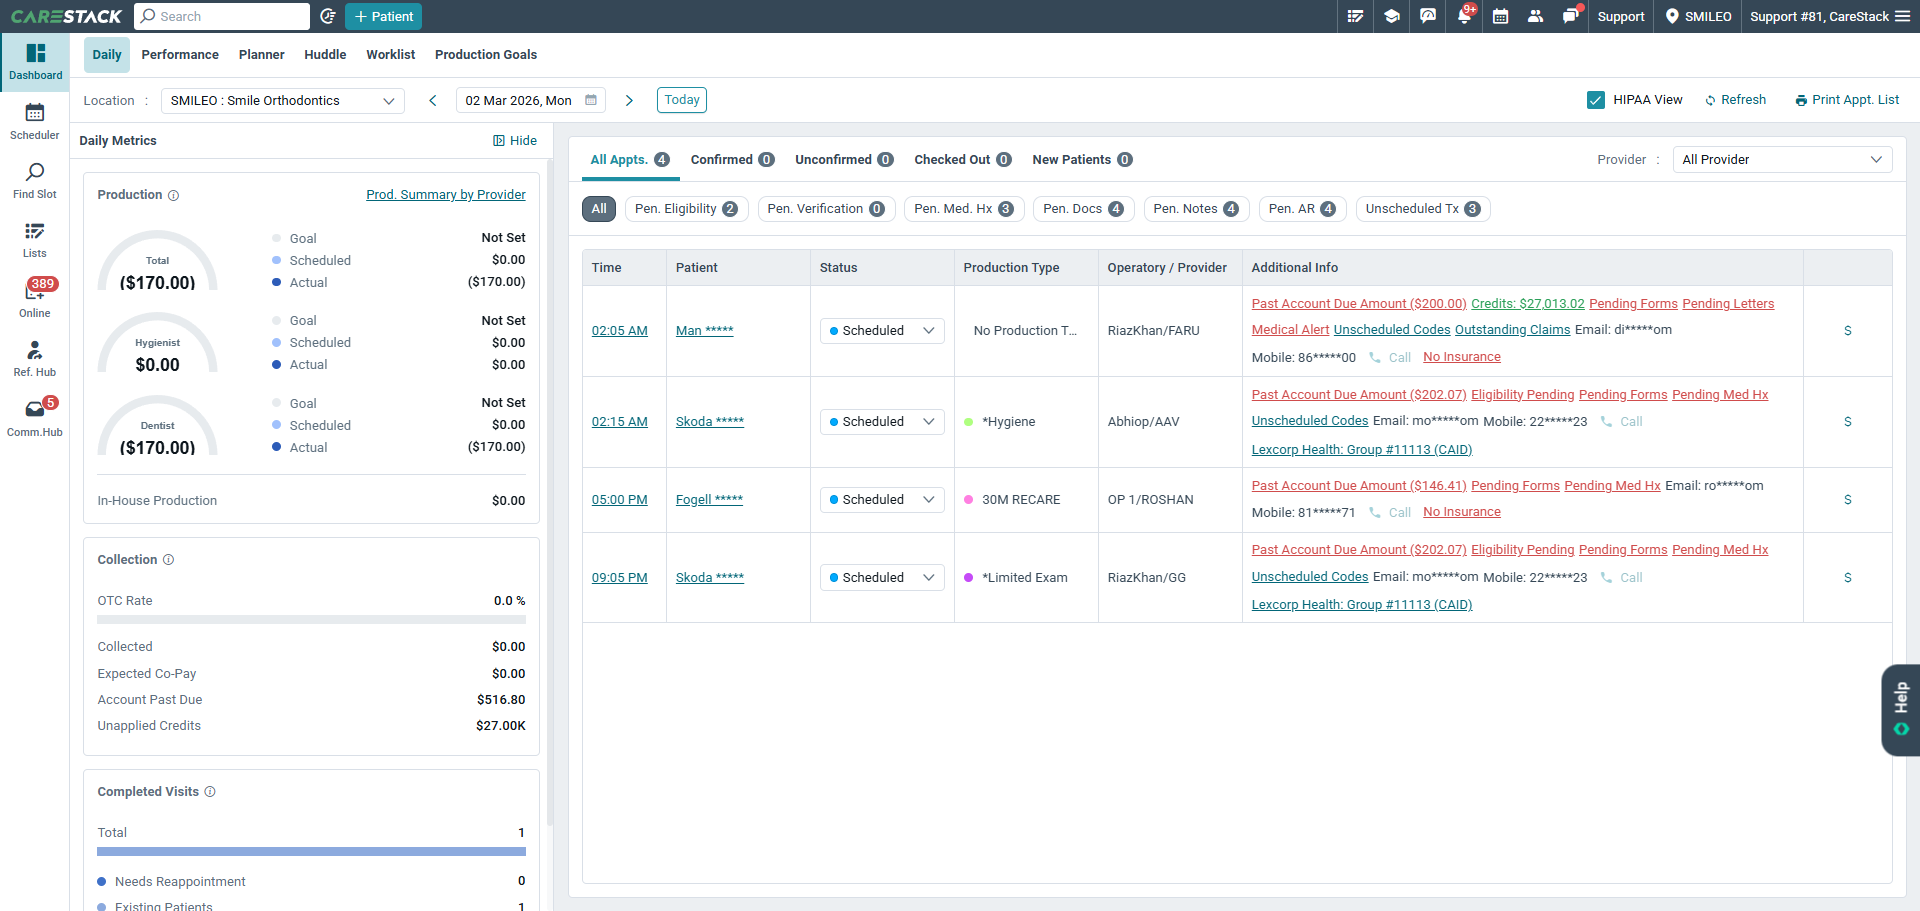Click the S icon in the 02:15 AM row
Screen dimensions: 1920x911
[1848, 422]
